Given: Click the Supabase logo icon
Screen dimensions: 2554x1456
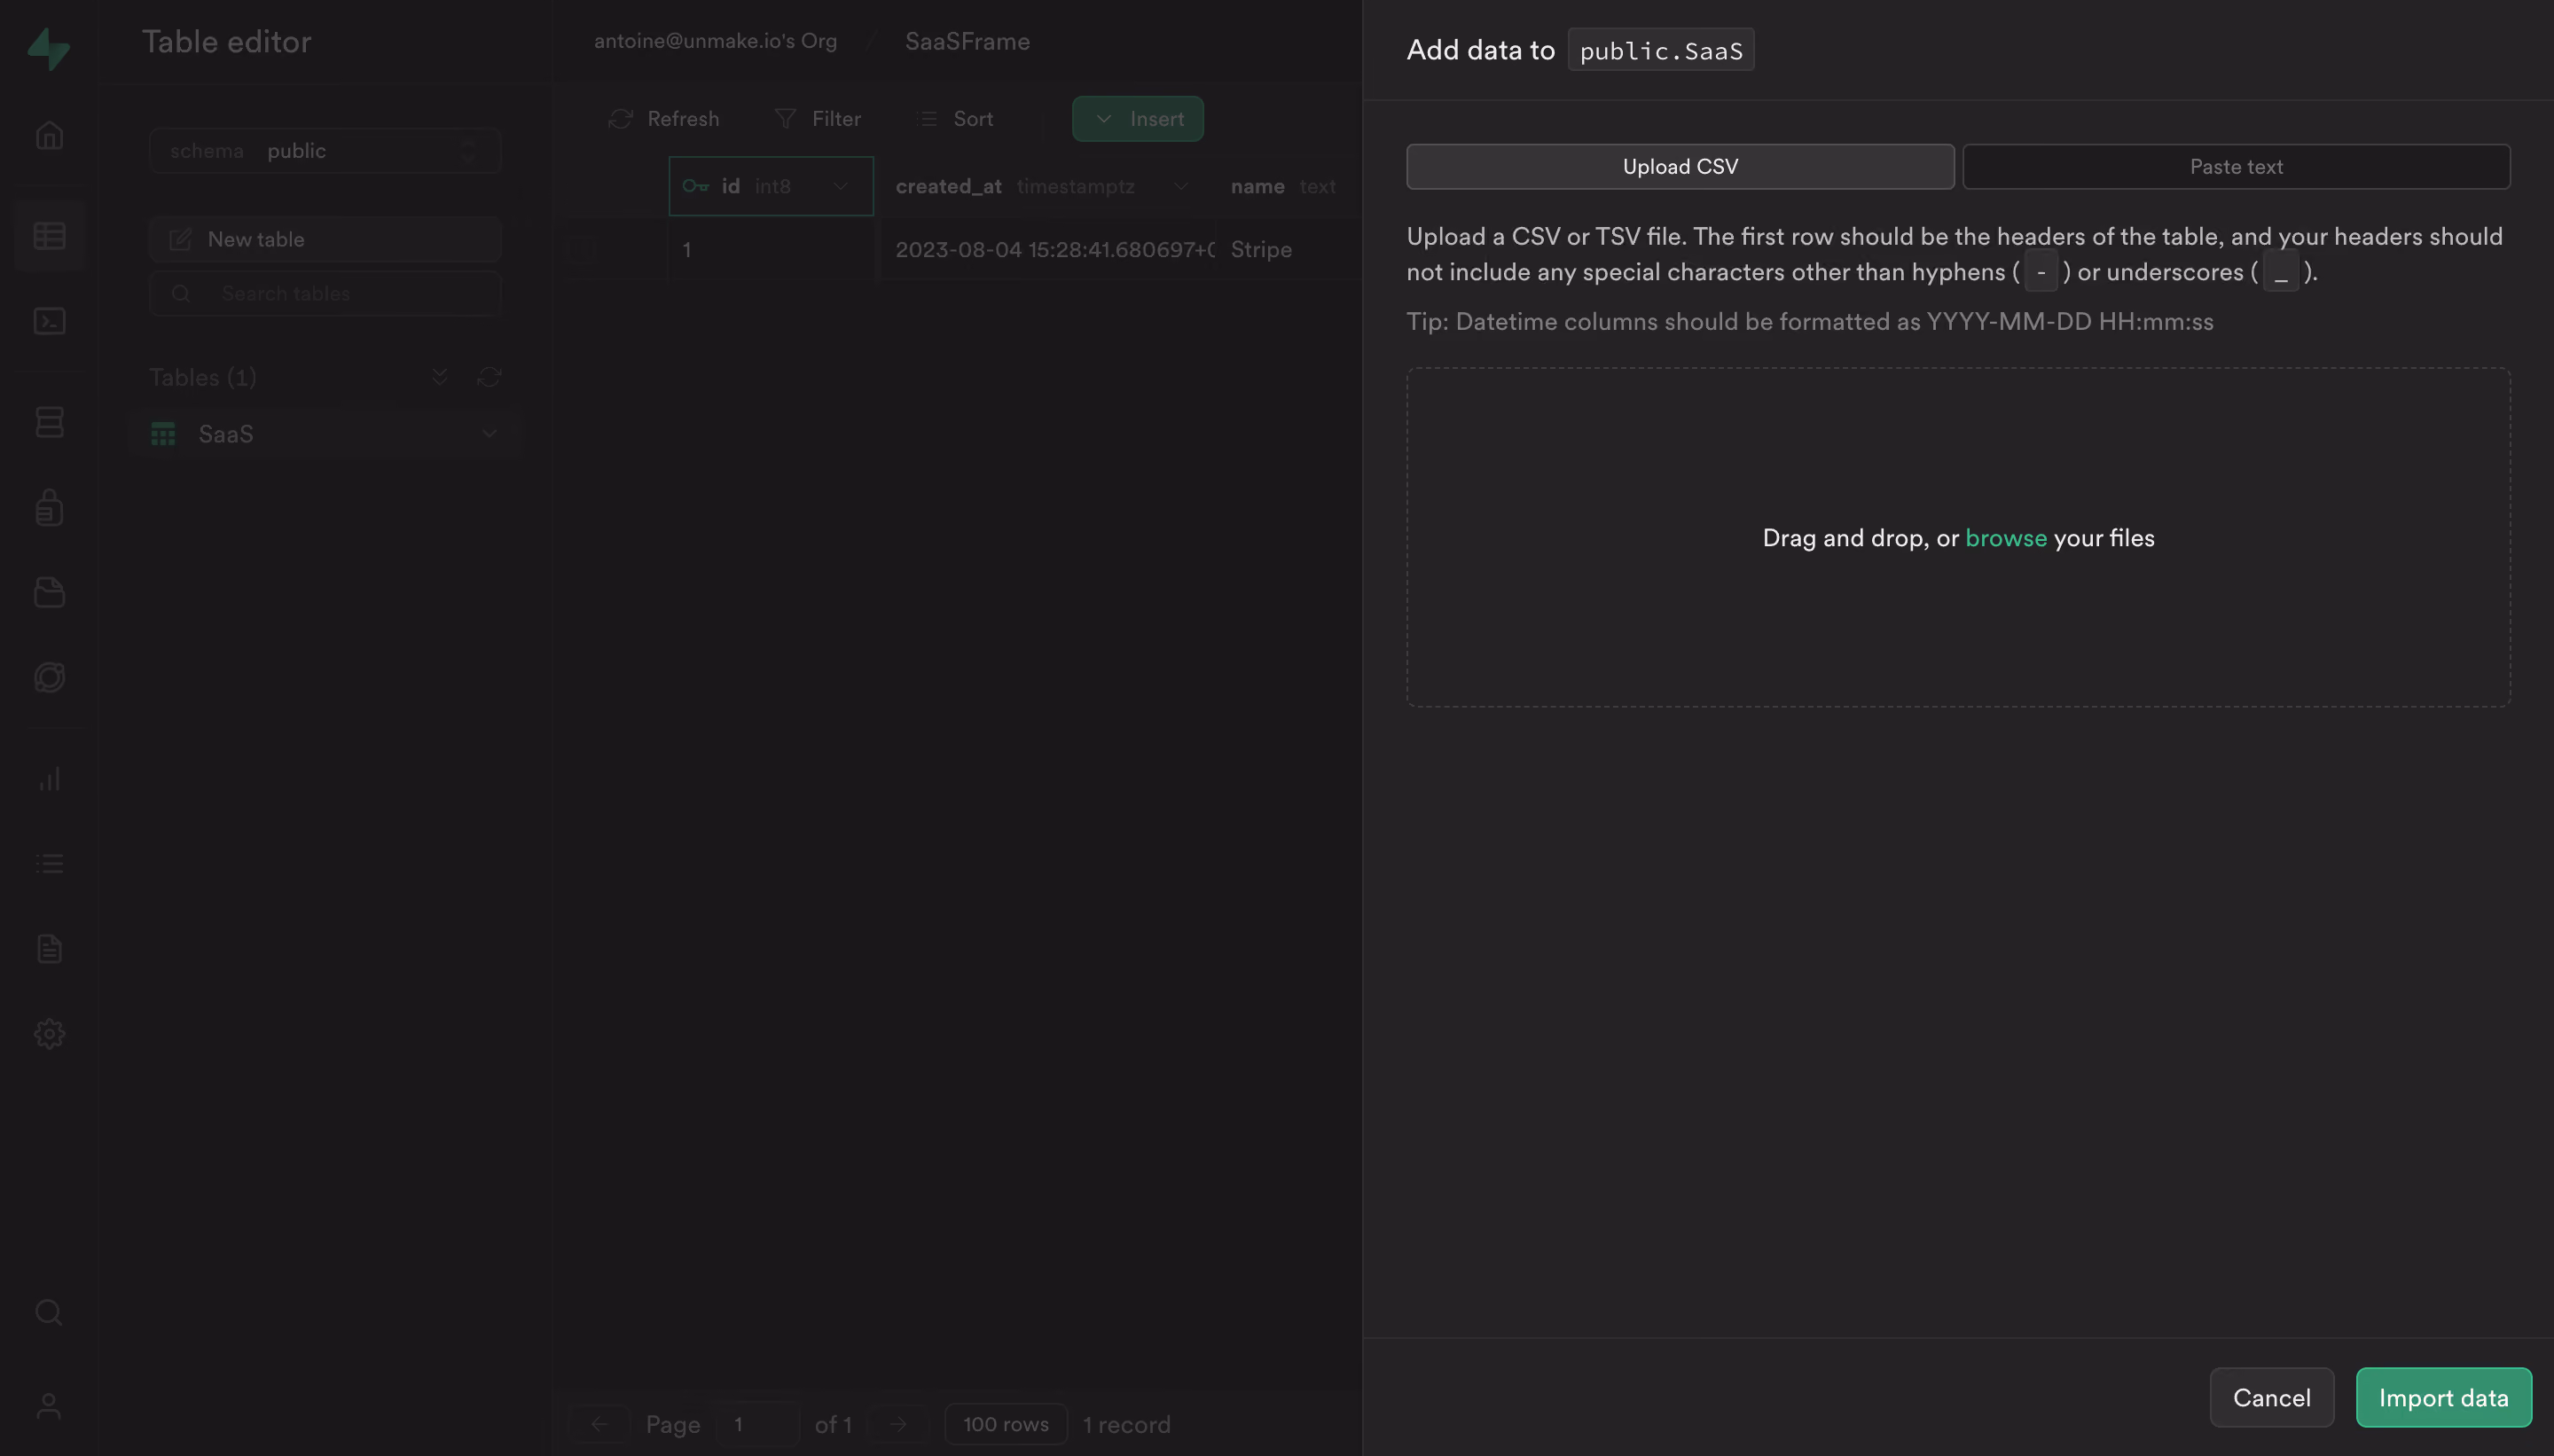Looking at the screenshot, I should click(x=48, y=48).
